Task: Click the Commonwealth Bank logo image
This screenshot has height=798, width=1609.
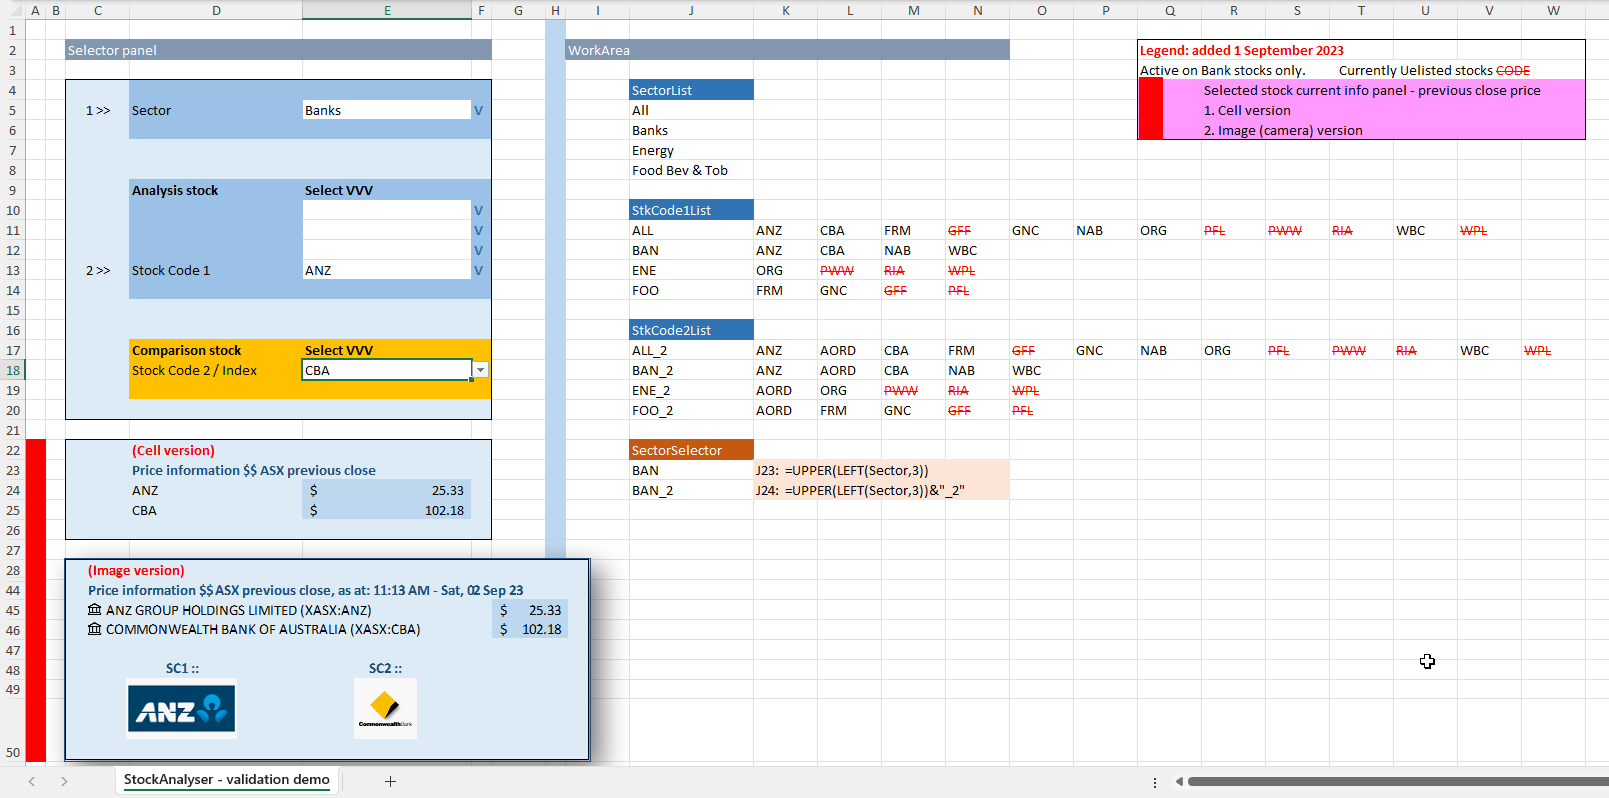Action: (x=385, y=709)
